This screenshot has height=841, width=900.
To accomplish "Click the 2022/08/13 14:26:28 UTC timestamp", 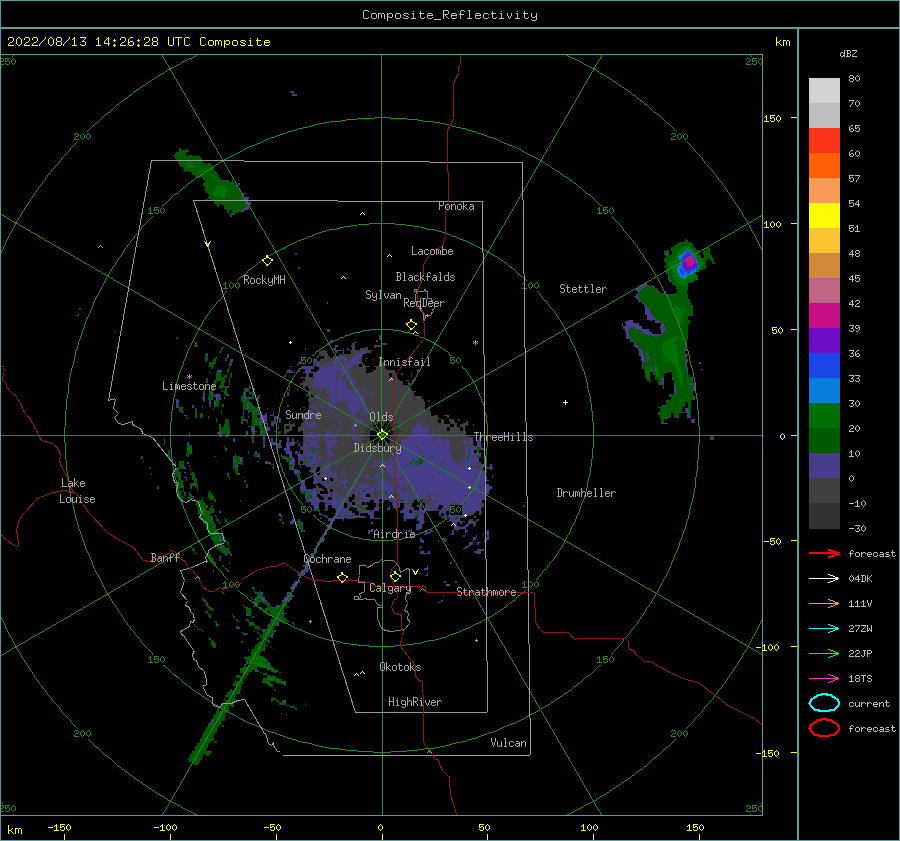I will point(99,42).
